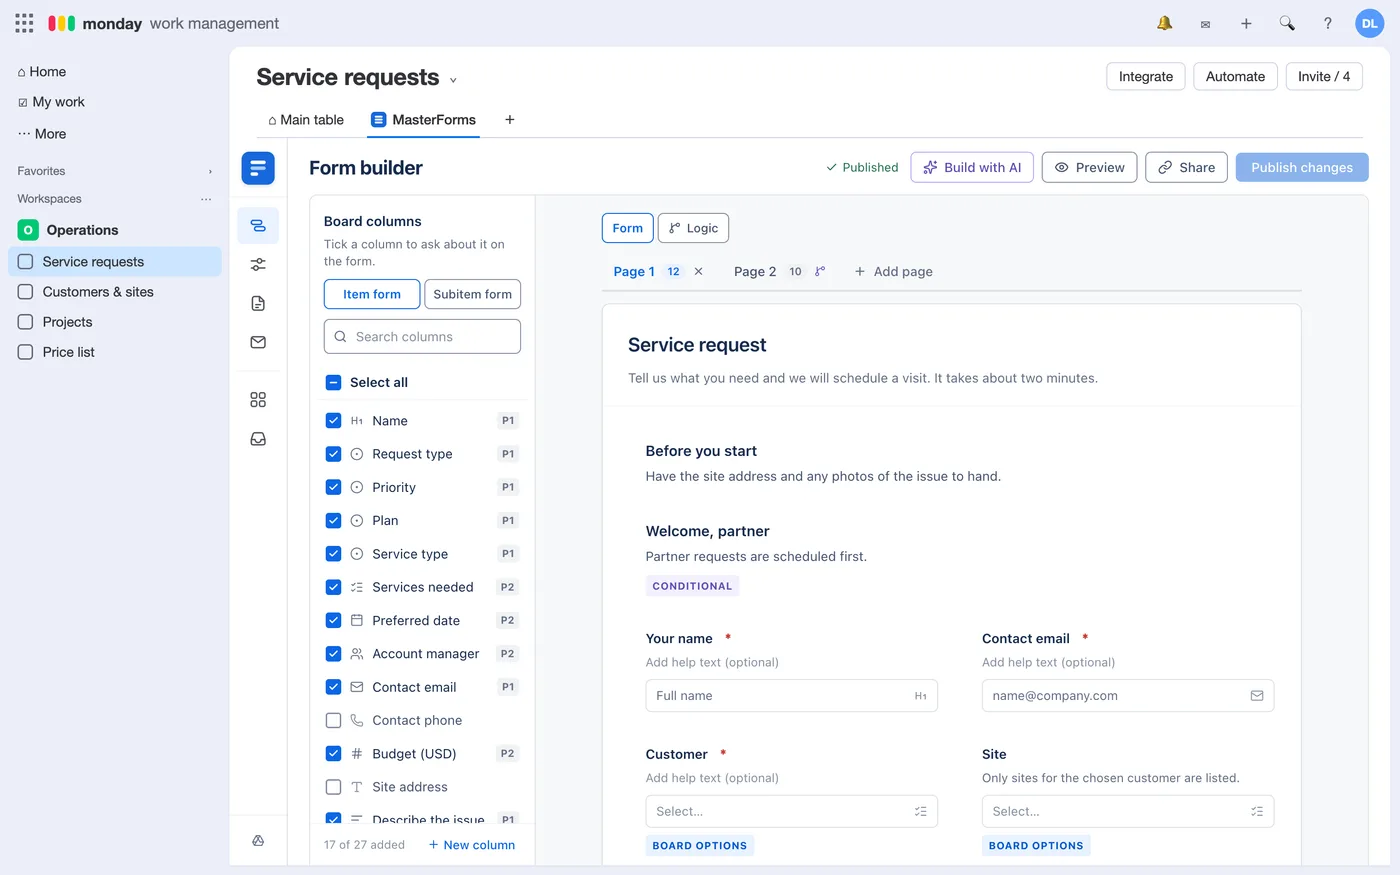The width and height of the screenshot is (1400, 875).
Task: Select the Subitem form tab
Action: [x=472, y=294]
